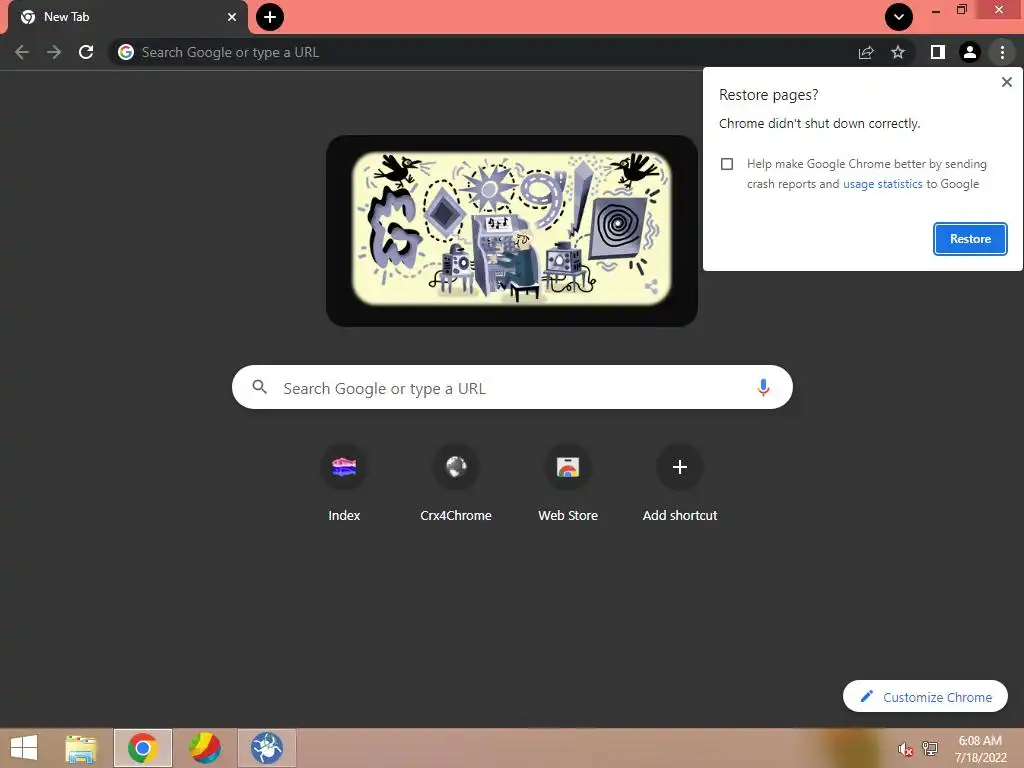
Task: Dismiss the Restore pages popup
Action: pyautogui.click(x=1006, y=82)
